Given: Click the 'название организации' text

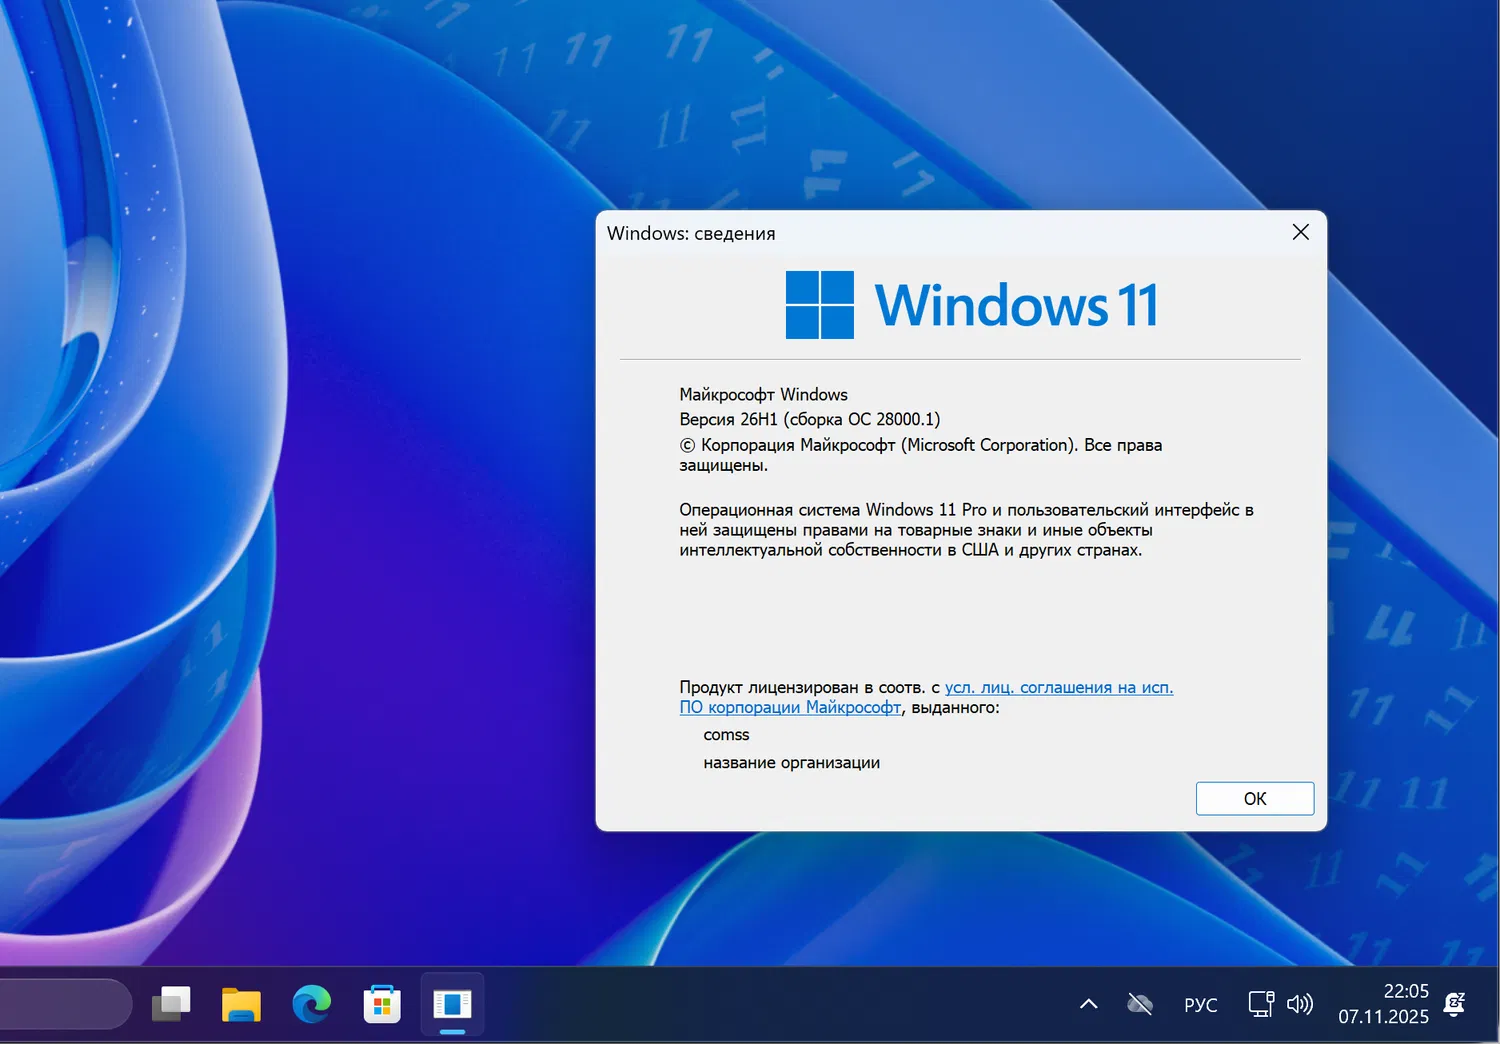Looking at the screenshot, I should click(791, 763).
